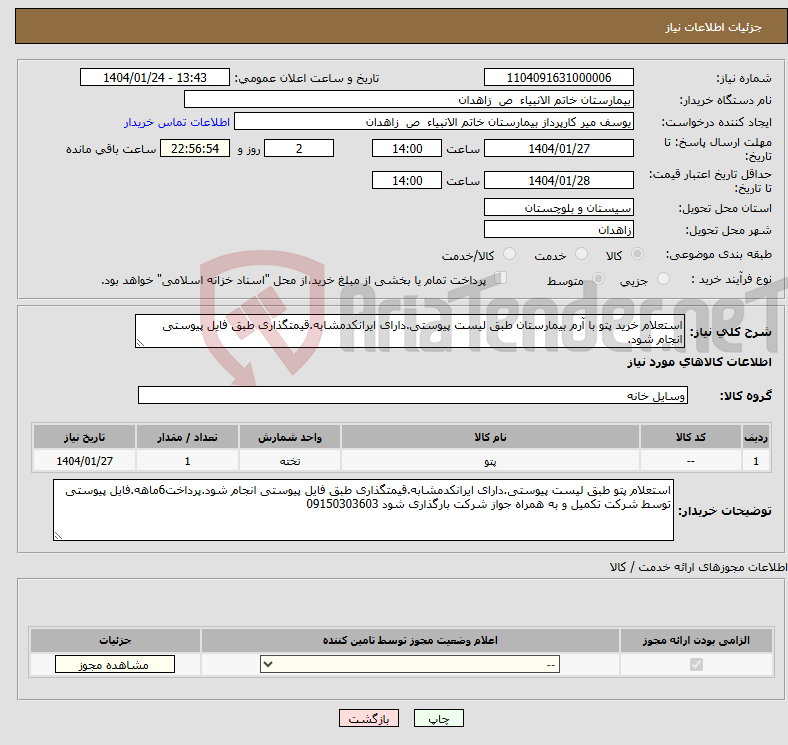Toggle the اسناد خزانه اسلامی payment checkbox

coord(501,278)
